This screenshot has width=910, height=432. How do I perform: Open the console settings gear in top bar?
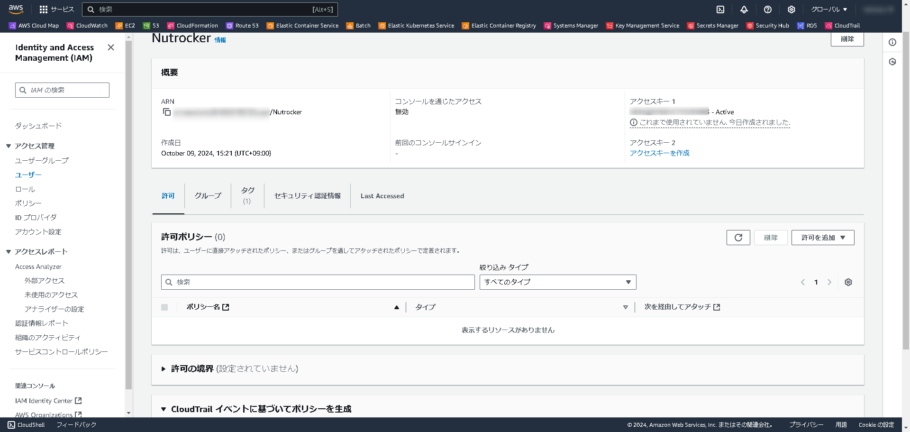[x=791, y=9]
